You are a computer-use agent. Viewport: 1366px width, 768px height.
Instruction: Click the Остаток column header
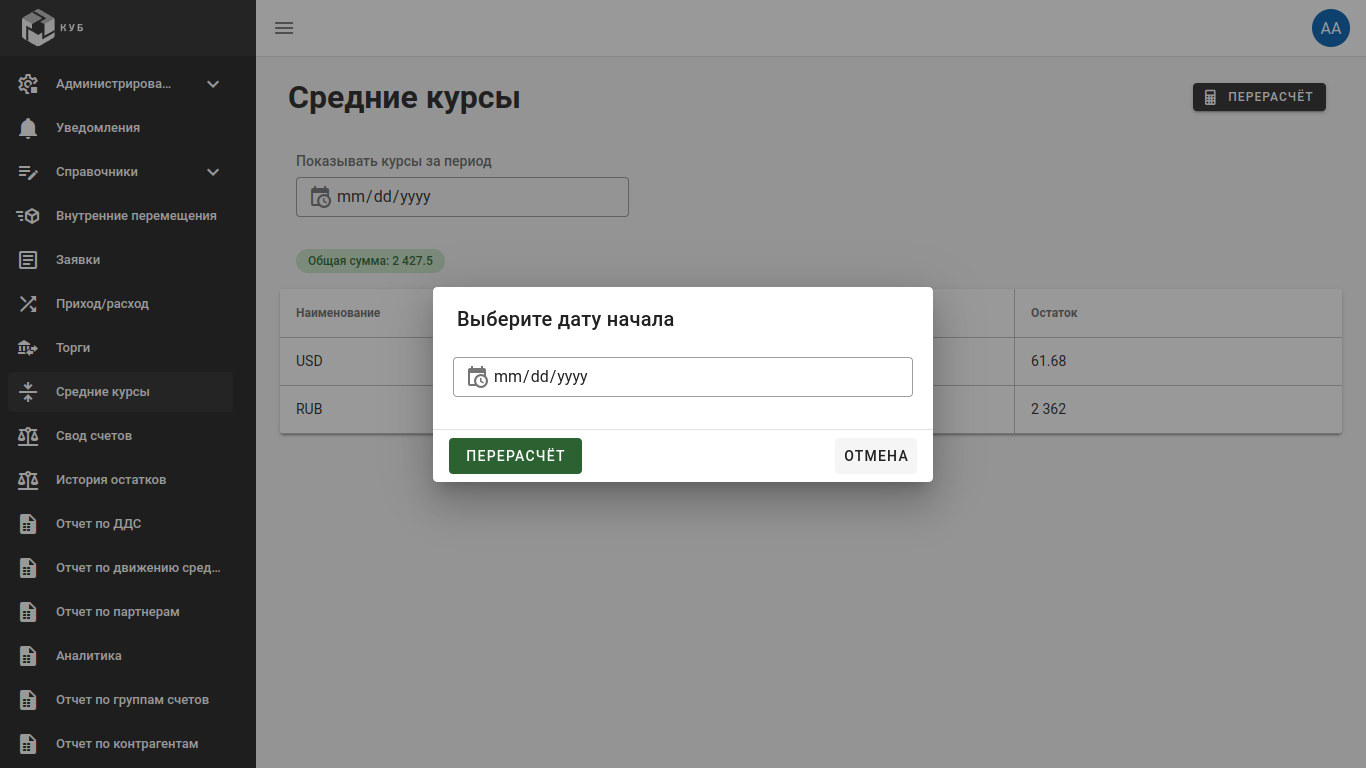click(x=1054, y=313)
